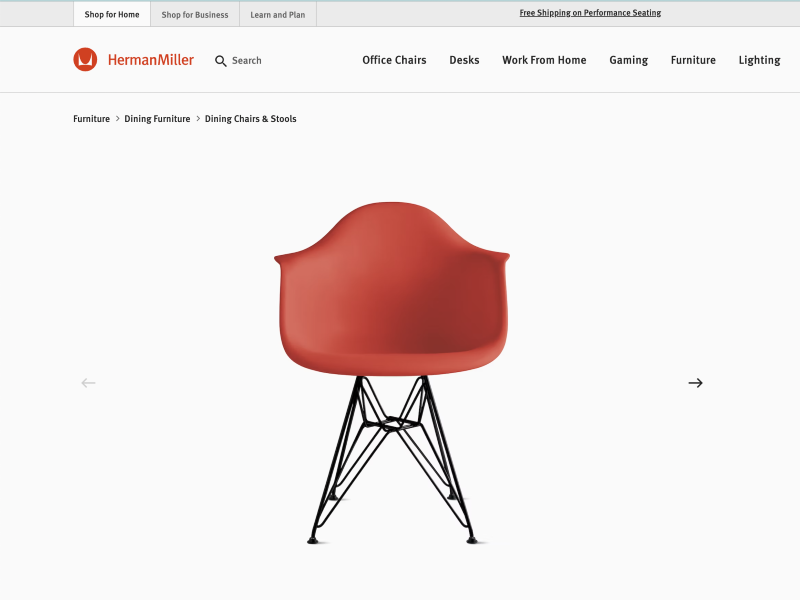Open the Office Chairs menu
This screenshot has height=600, width=800.
[x=394, y=60]
